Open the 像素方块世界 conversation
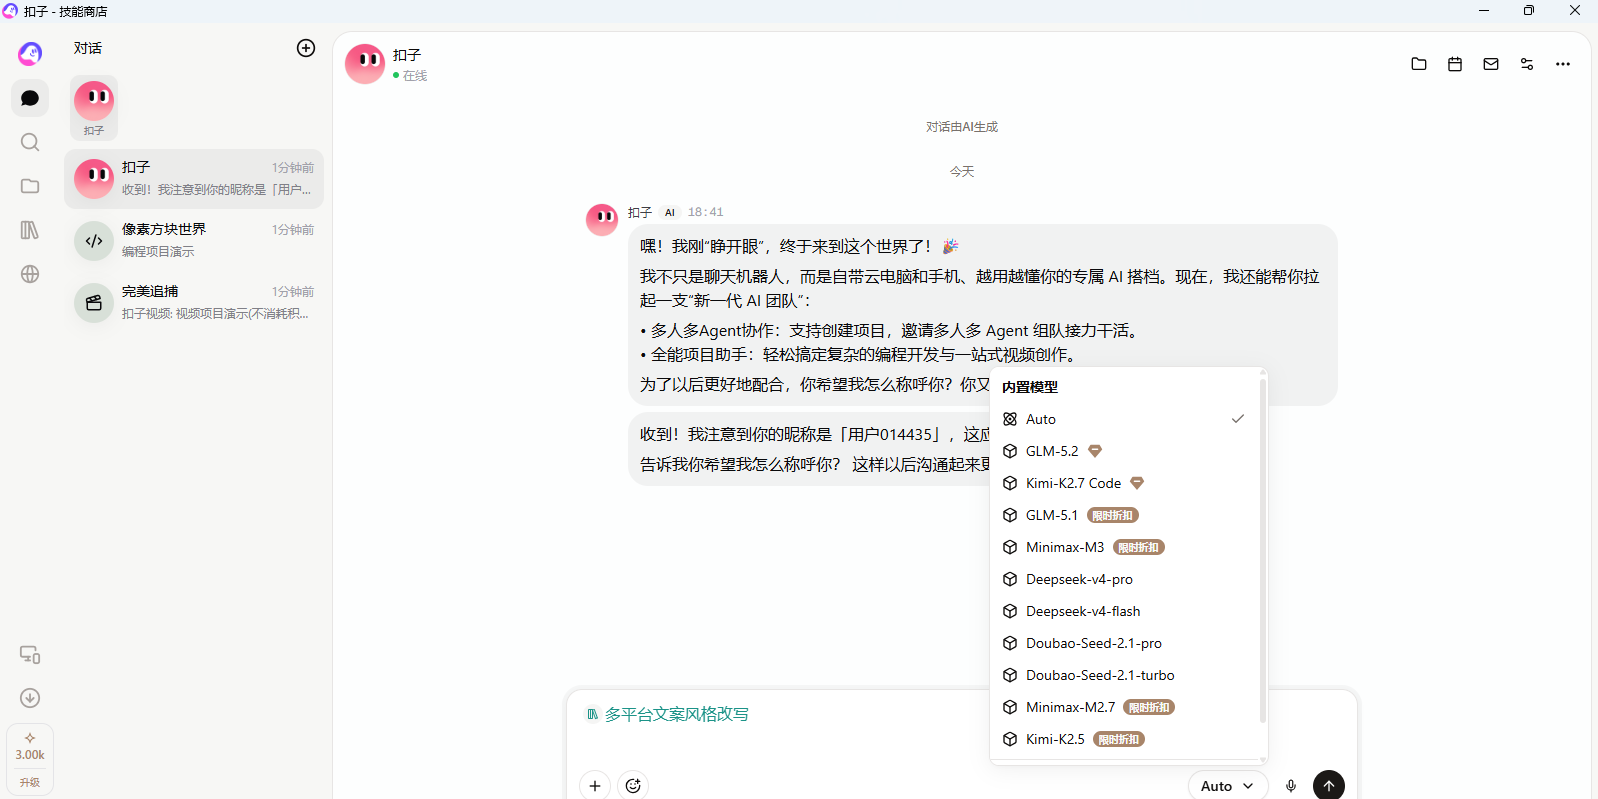 pyautogui.click(x=194, y=241)
